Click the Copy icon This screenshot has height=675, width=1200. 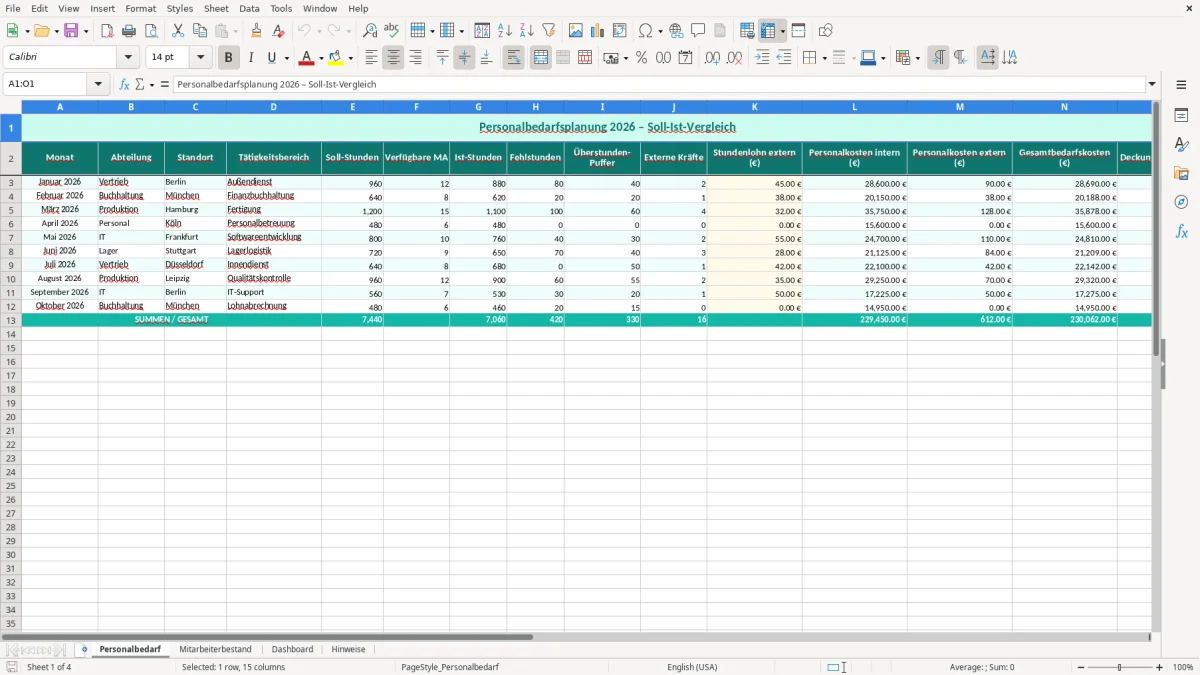pos(200,31)
